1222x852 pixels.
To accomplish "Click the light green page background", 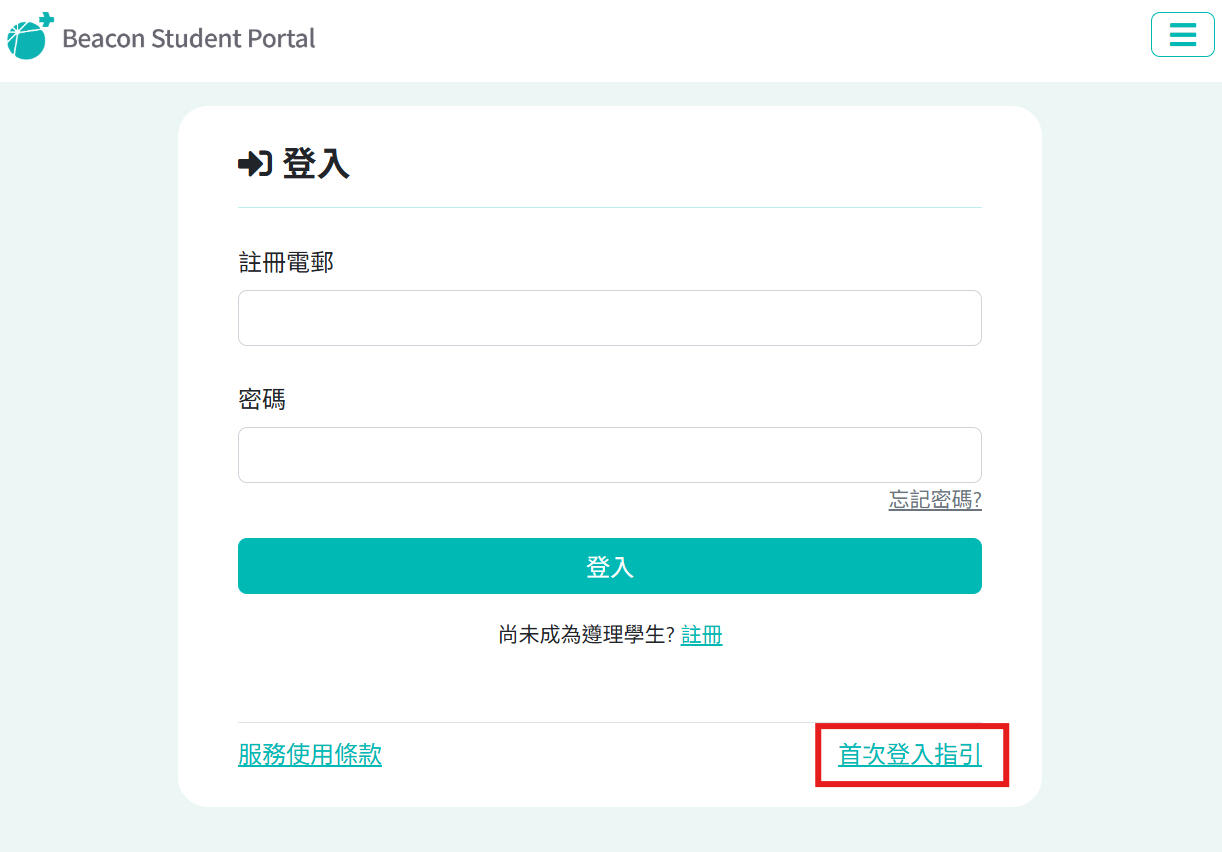I will click(x=90, y=450).
